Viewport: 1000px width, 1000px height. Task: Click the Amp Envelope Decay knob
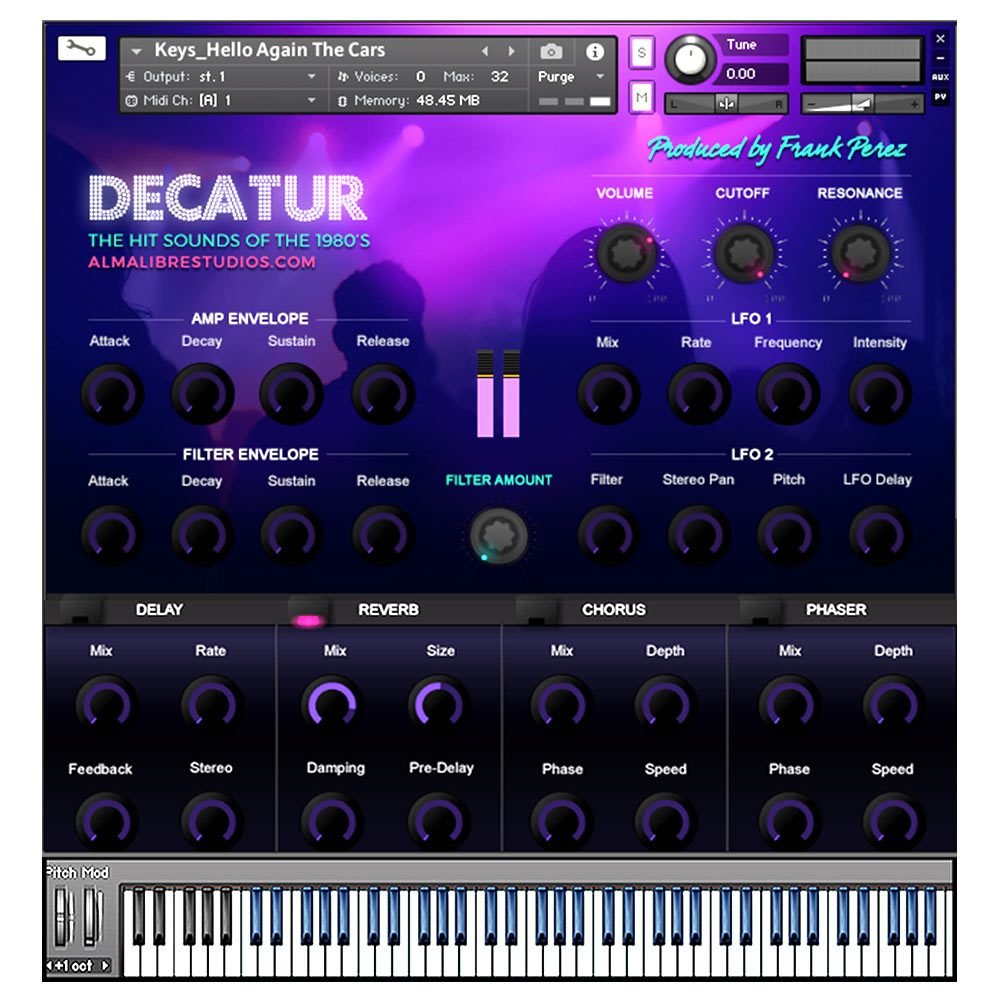click(x=202, y=393)
